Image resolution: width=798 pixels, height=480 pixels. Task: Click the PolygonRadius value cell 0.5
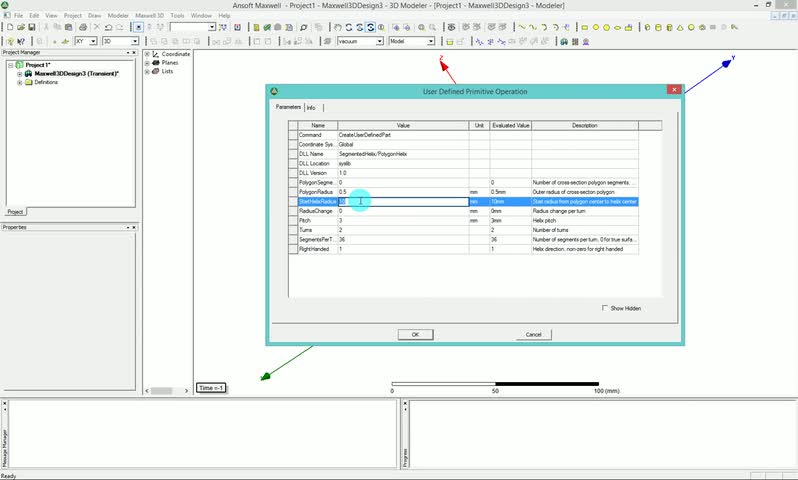(403, 192)
